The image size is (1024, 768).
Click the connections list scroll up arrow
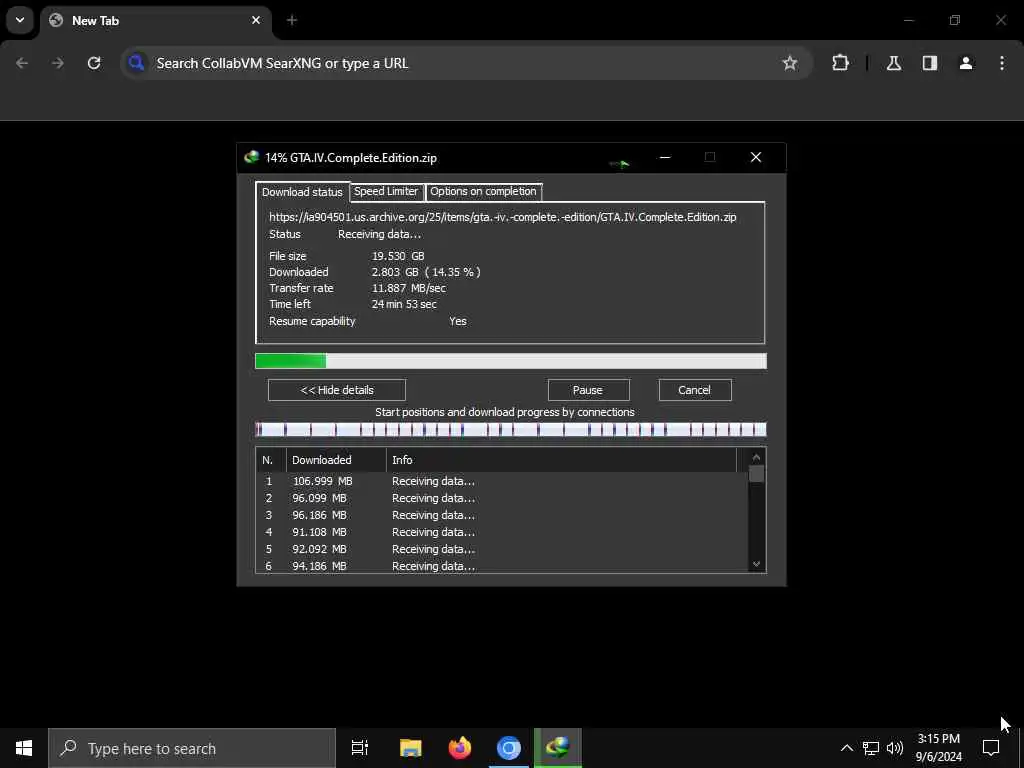click(756, 457)
